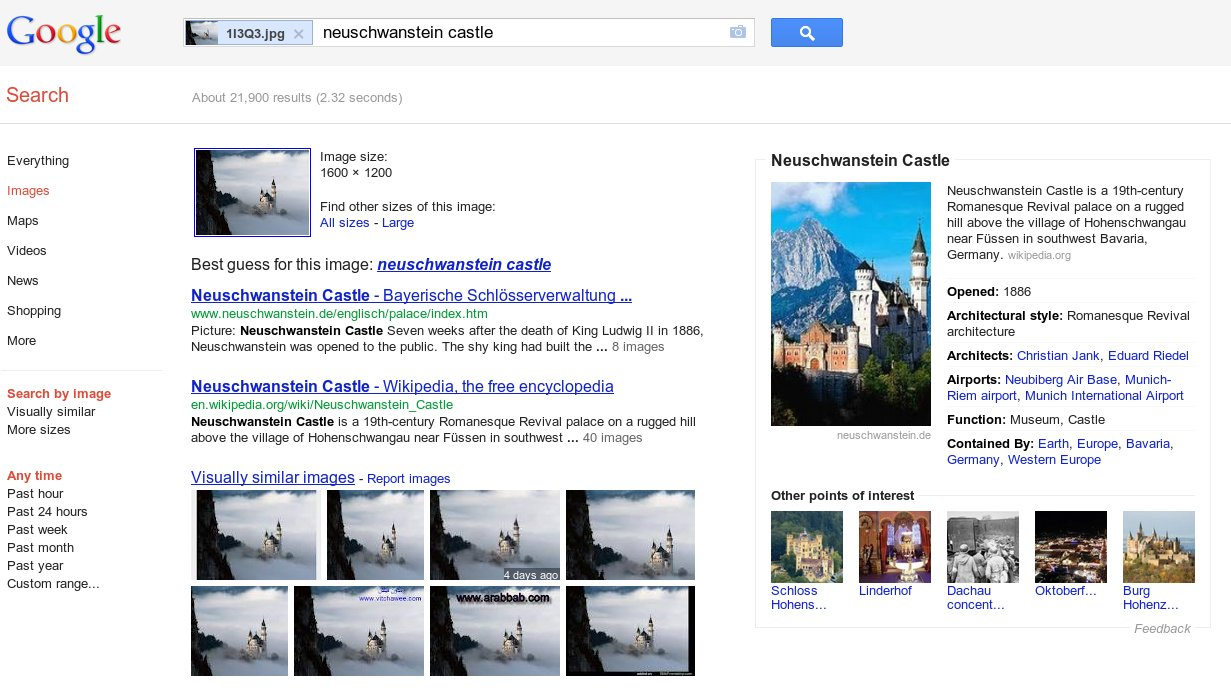Click the Google logo
The image size is (1231, 692).
tap(64, 33)
